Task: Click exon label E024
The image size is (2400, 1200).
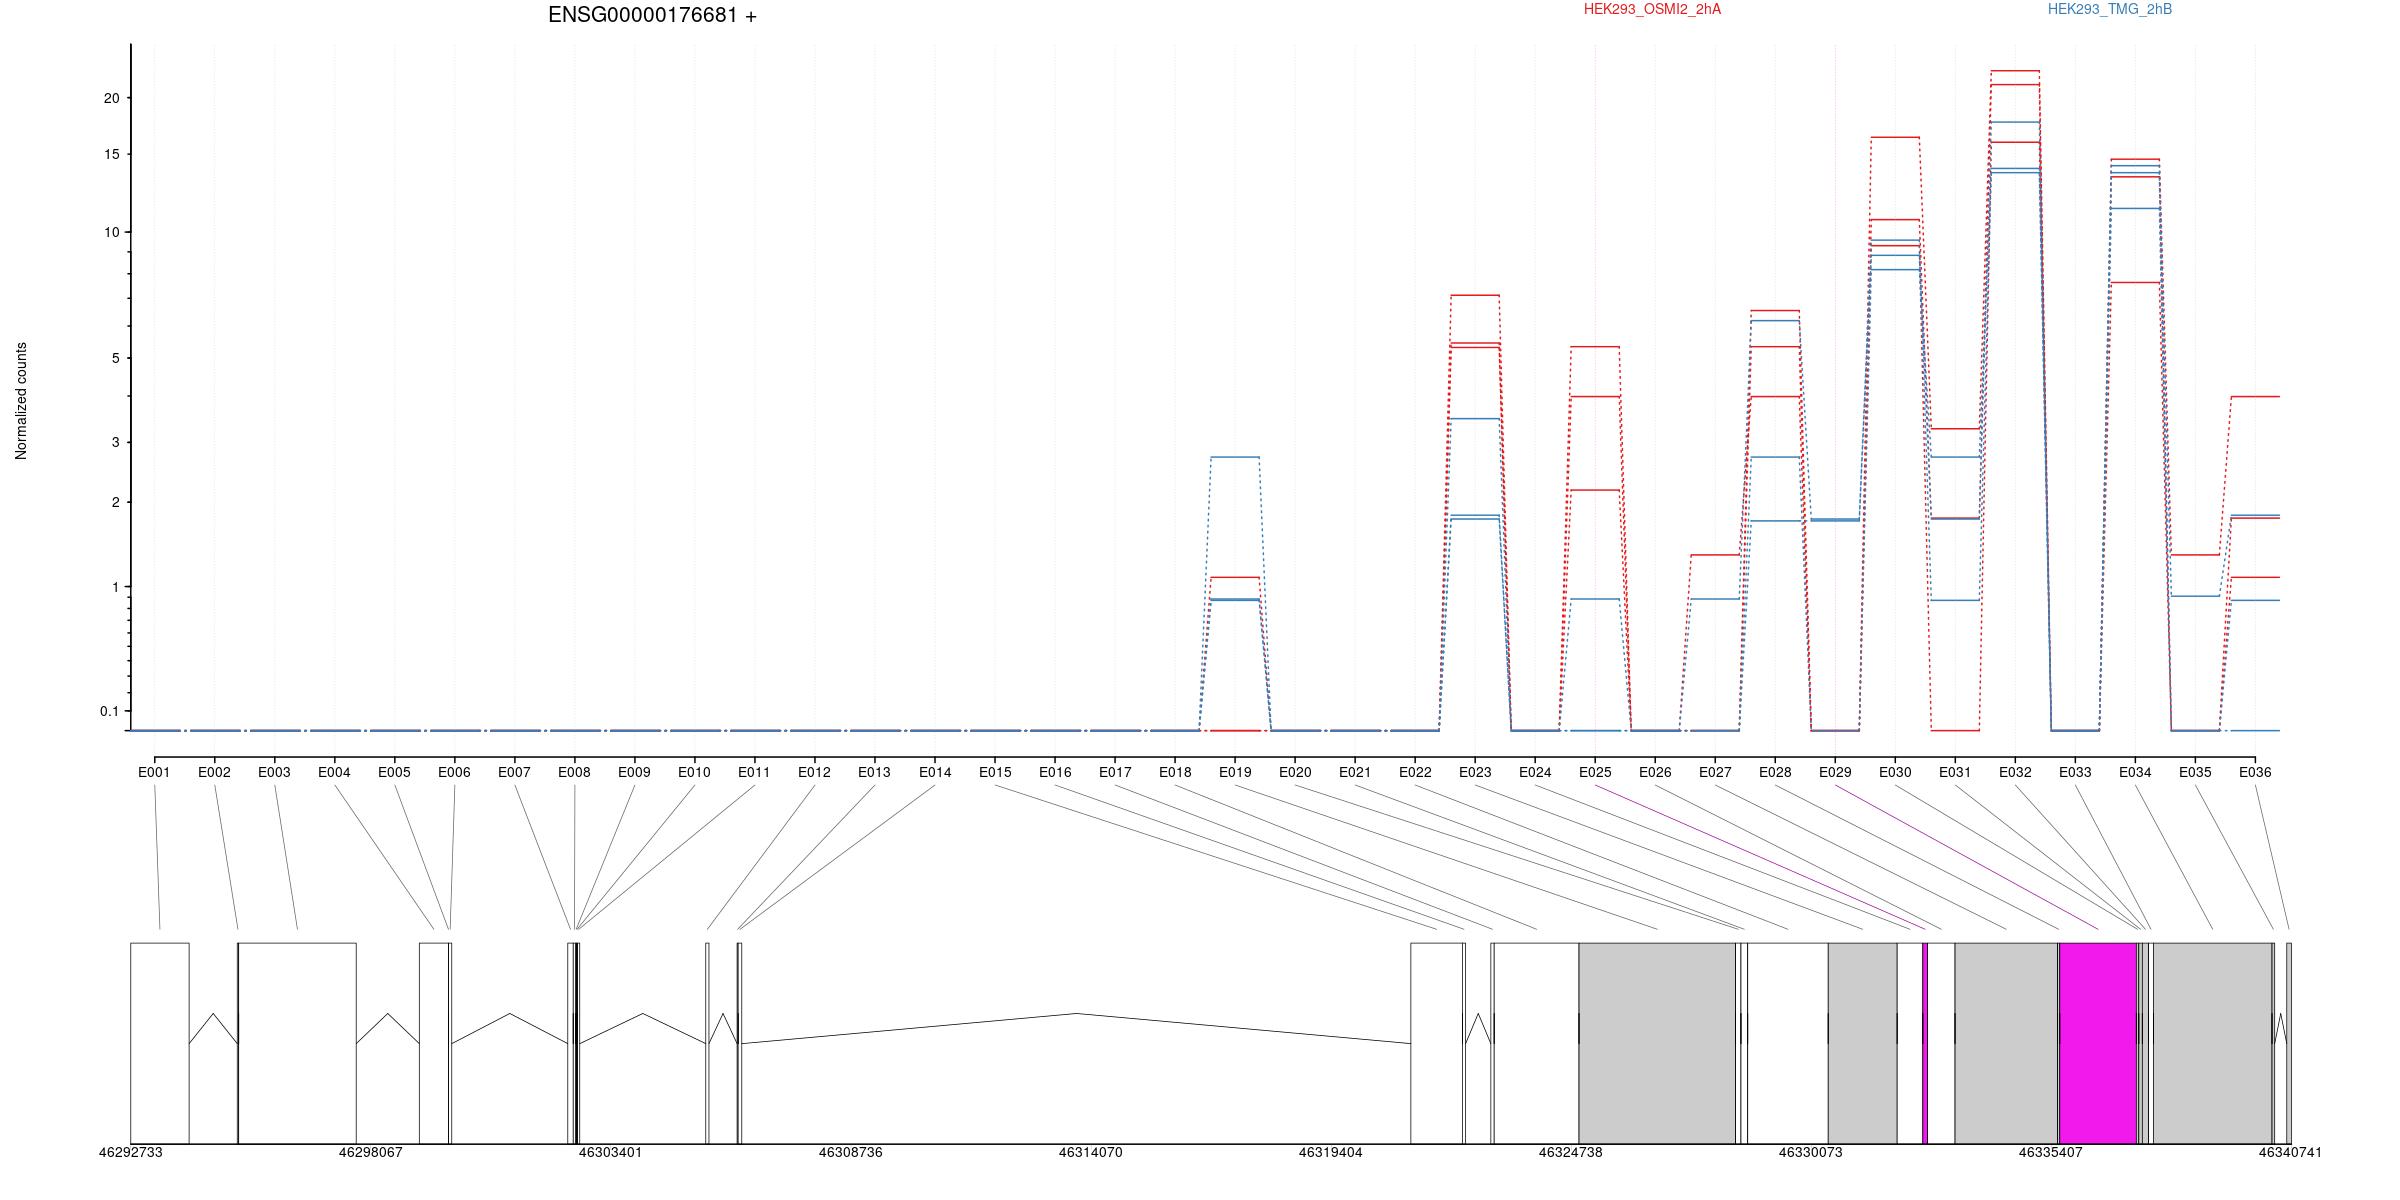Action: [x=1535, y=772]
